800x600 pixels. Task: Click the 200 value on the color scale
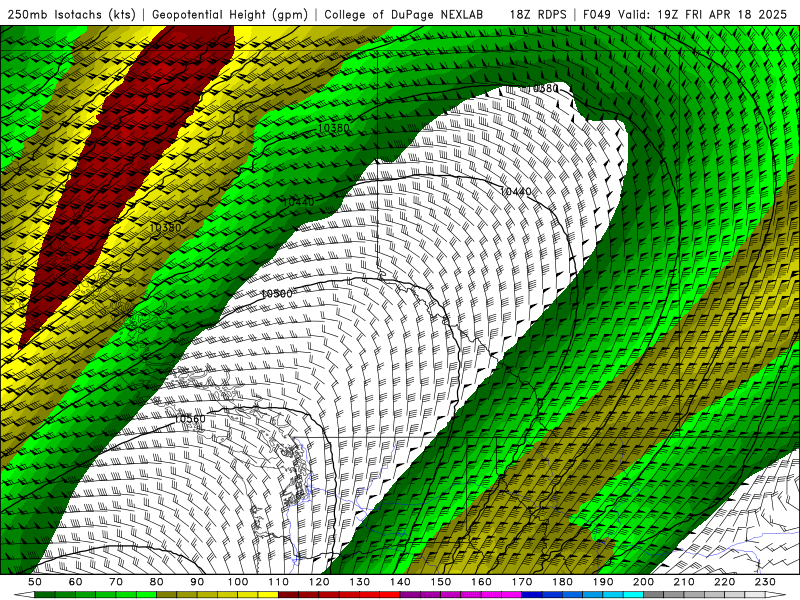[x=644, y=582]
